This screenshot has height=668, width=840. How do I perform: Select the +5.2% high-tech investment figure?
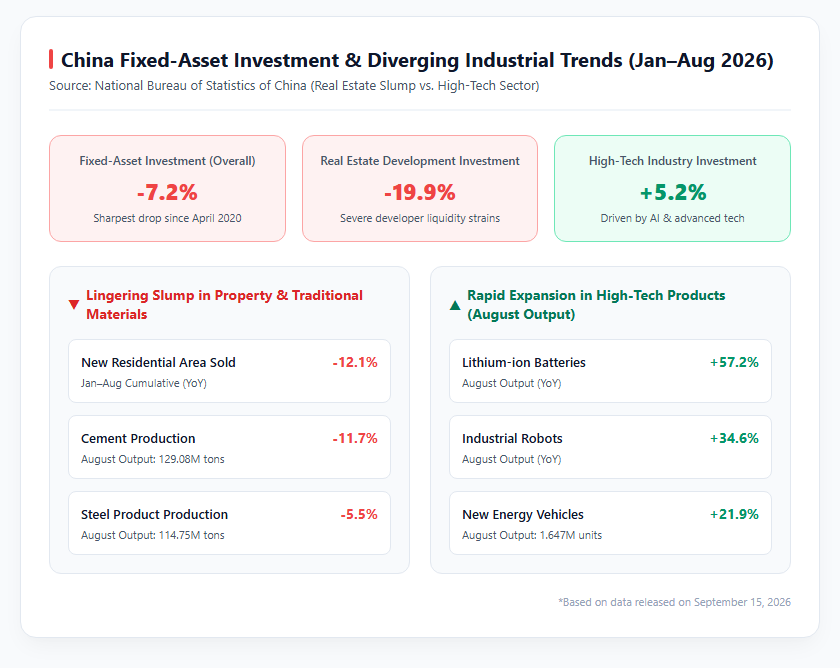[x=672, y=192]
